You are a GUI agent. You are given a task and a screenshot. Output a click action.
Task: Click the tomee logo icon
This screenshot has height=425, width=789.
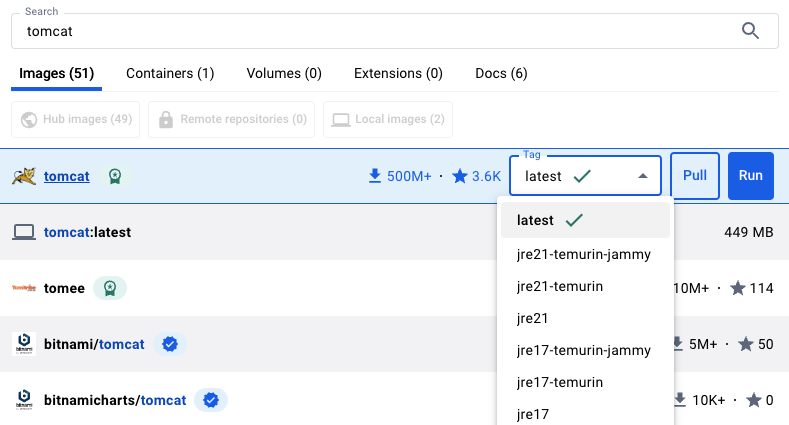click(24, 288)
